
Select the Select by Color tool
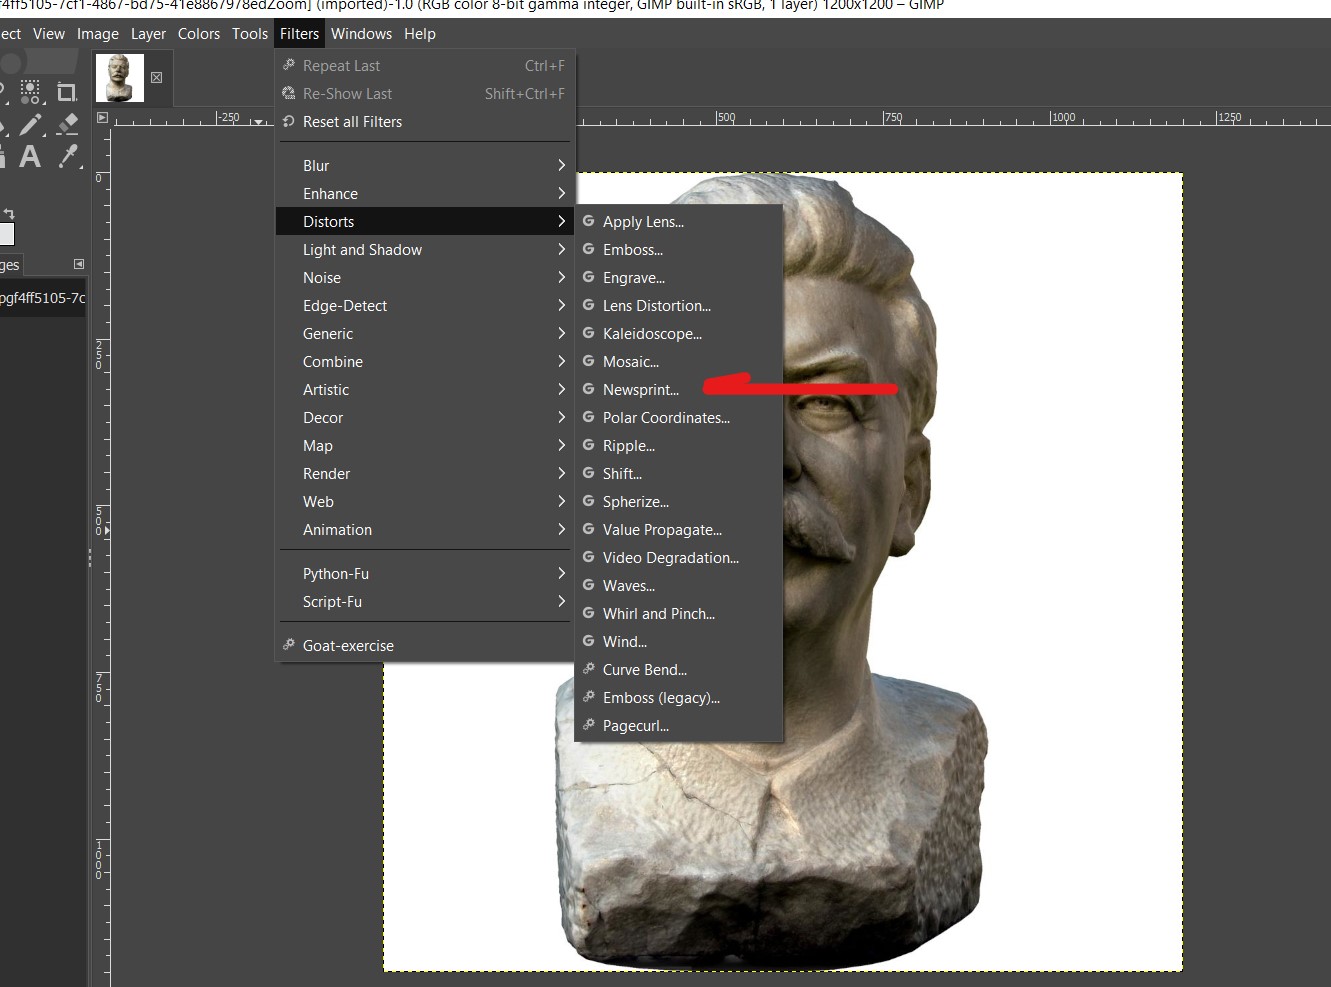[x=30, y=93]
